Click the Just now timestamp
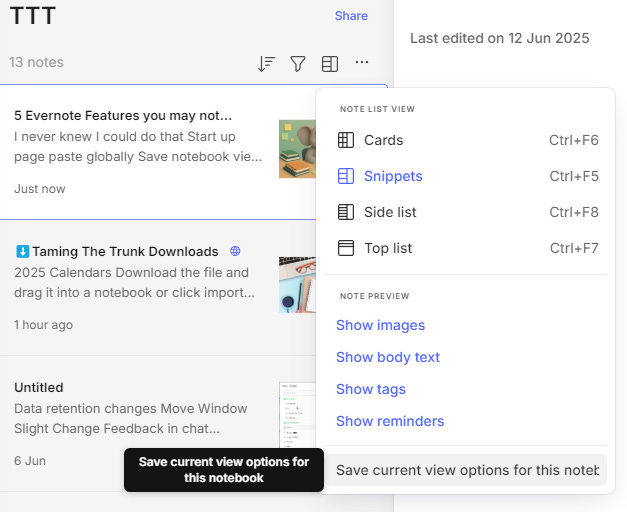This screenshot has width=627, height=512. 40,189
